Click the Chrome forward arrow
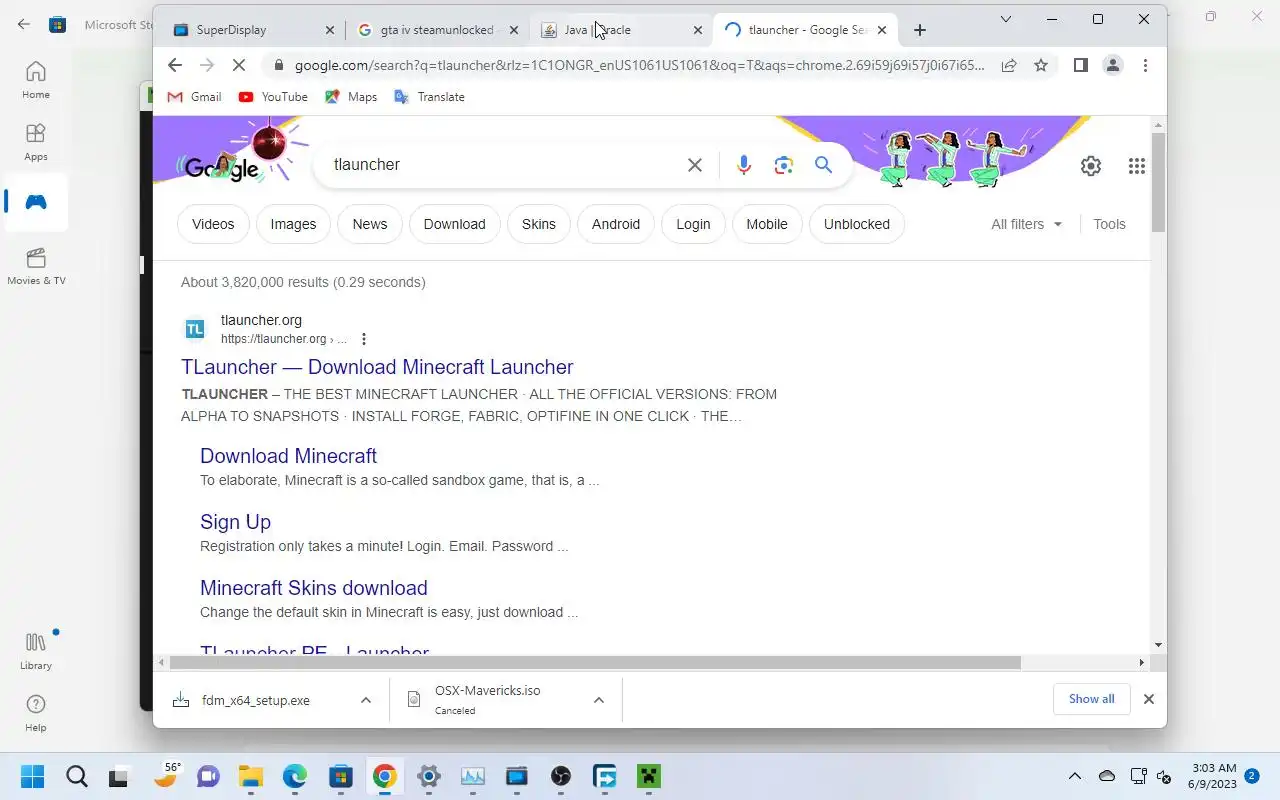 207,65
